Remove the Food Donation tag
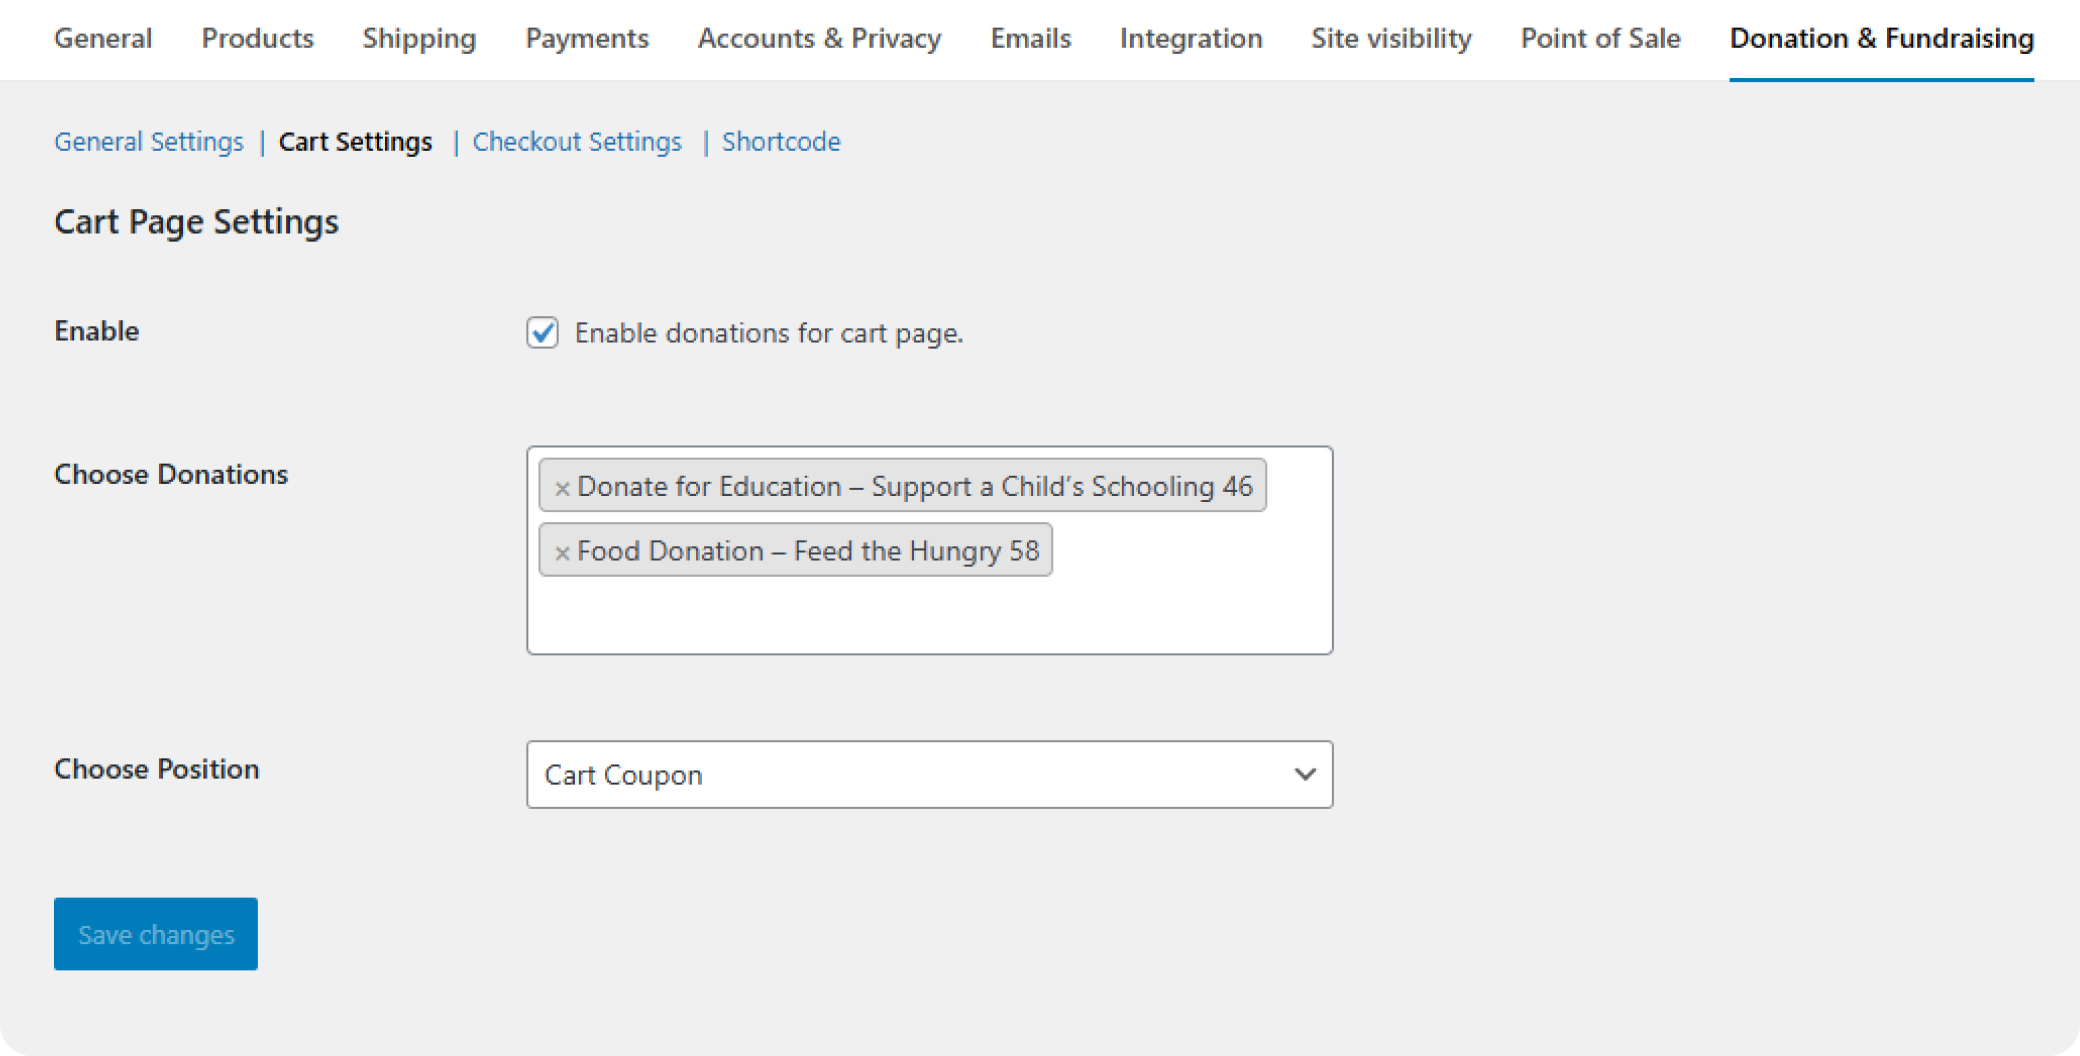Viewport: 2080px width, 1056px height. [562, 552]
